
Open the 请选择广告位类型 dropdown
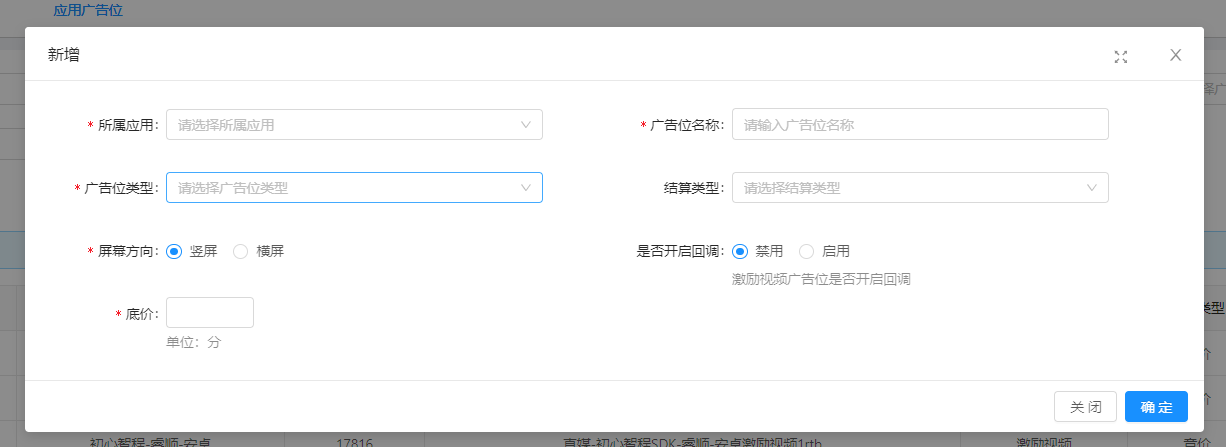pyautogui.click(x=340, y=188)
